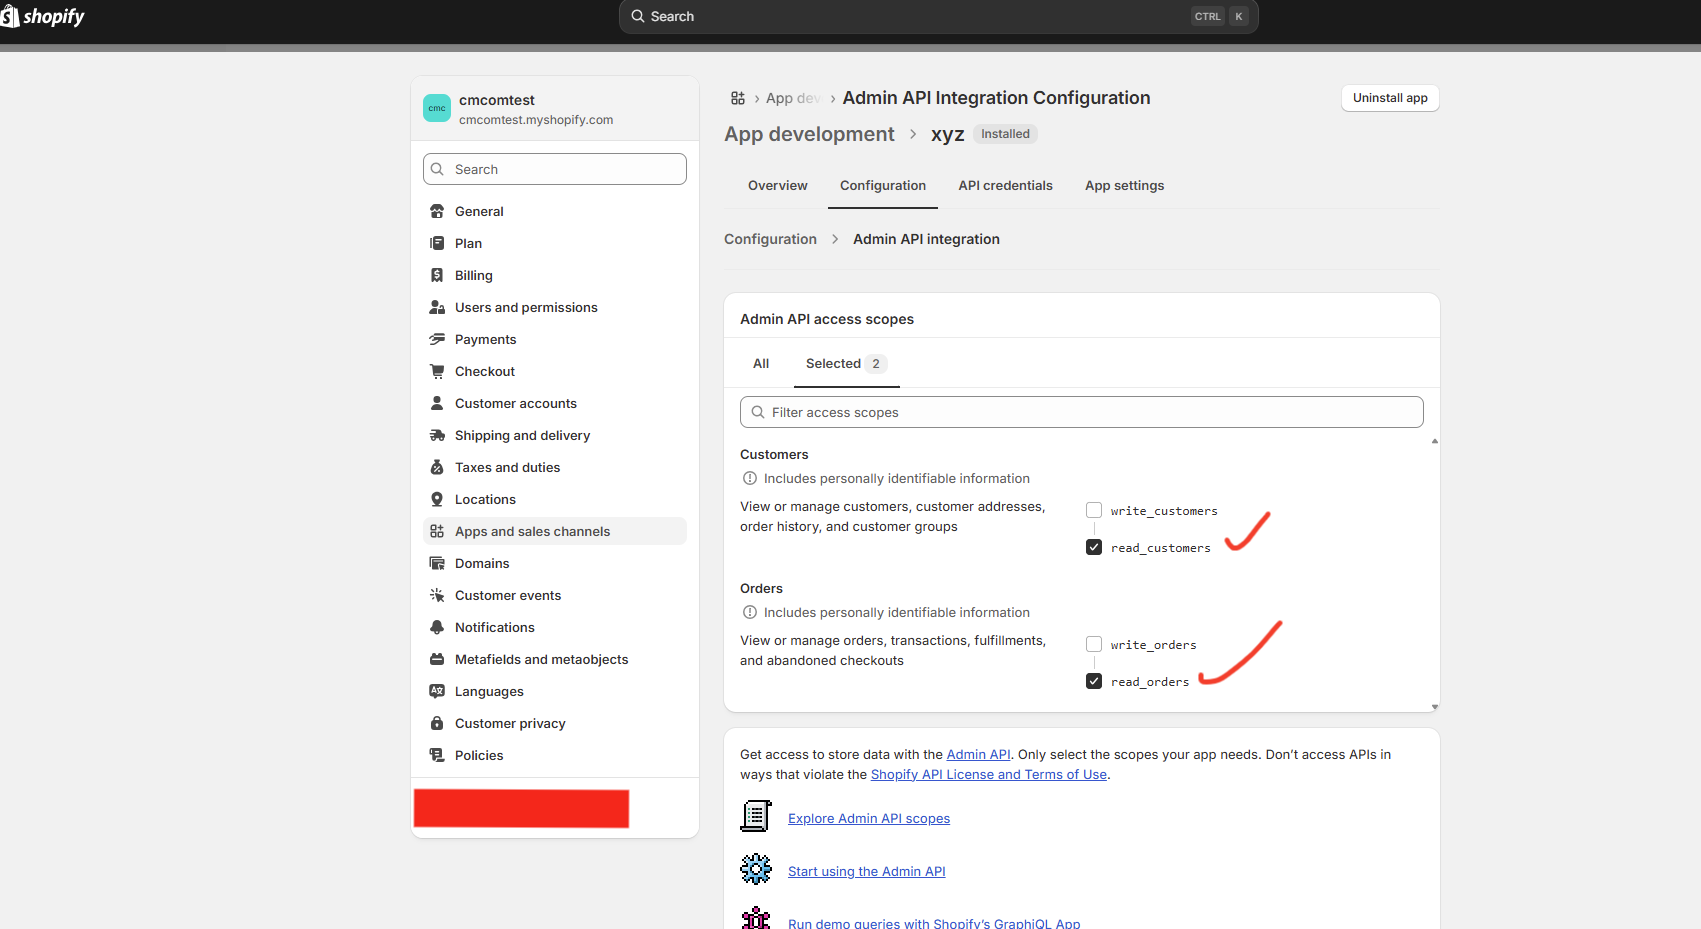Select the Selected scopes tab
Image resolution: width=1701 pixels, height=929 pixels.
pos(846,363)
